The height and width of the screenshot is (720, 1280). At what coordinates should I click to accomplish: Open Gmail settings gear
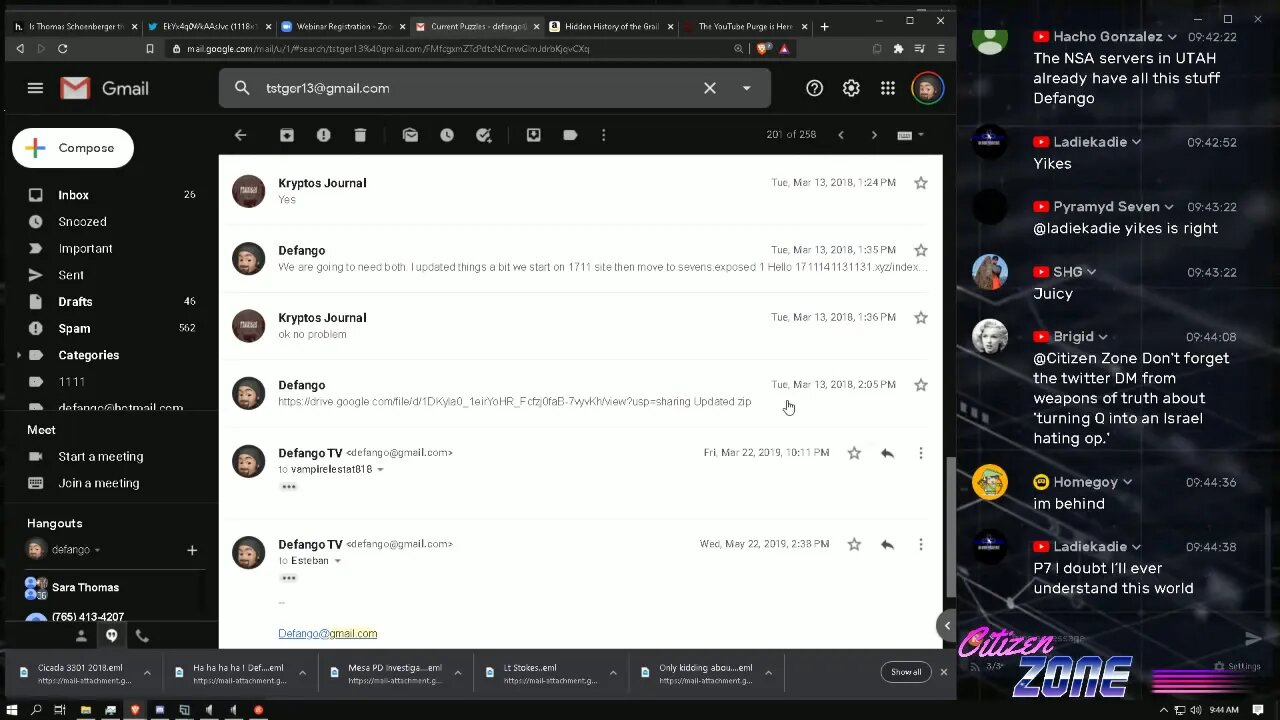851,88
